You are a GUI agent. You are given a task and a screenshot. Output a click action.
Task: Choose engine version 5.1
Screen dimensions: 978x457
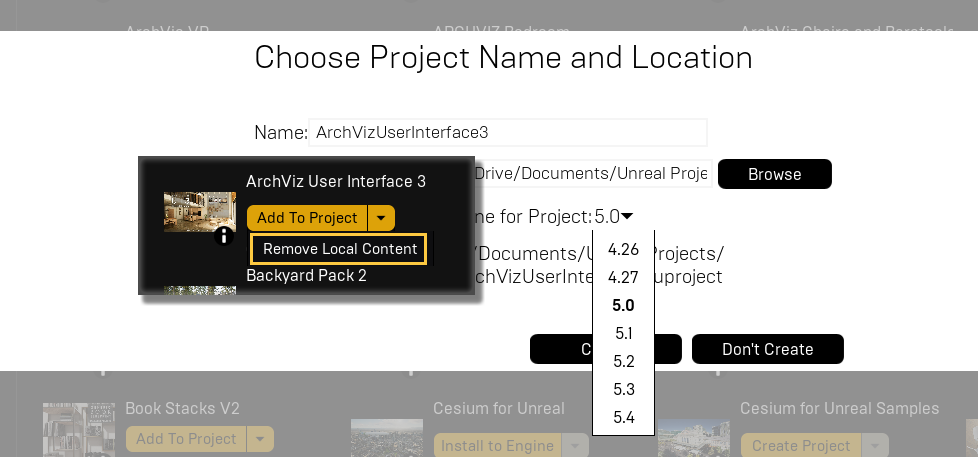[623, 333]
